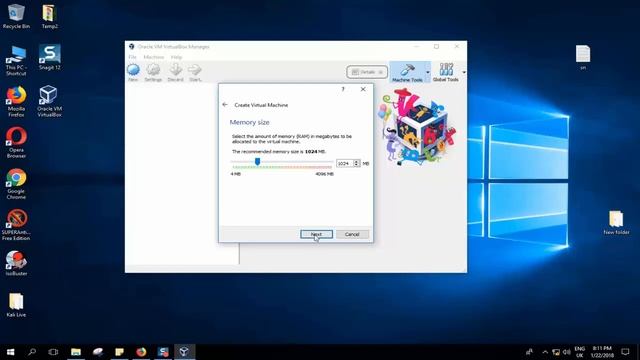This screenshot has width=640, height=360.
Task: Select the Snagit 12 desktop icon
Action: point(49,57)
